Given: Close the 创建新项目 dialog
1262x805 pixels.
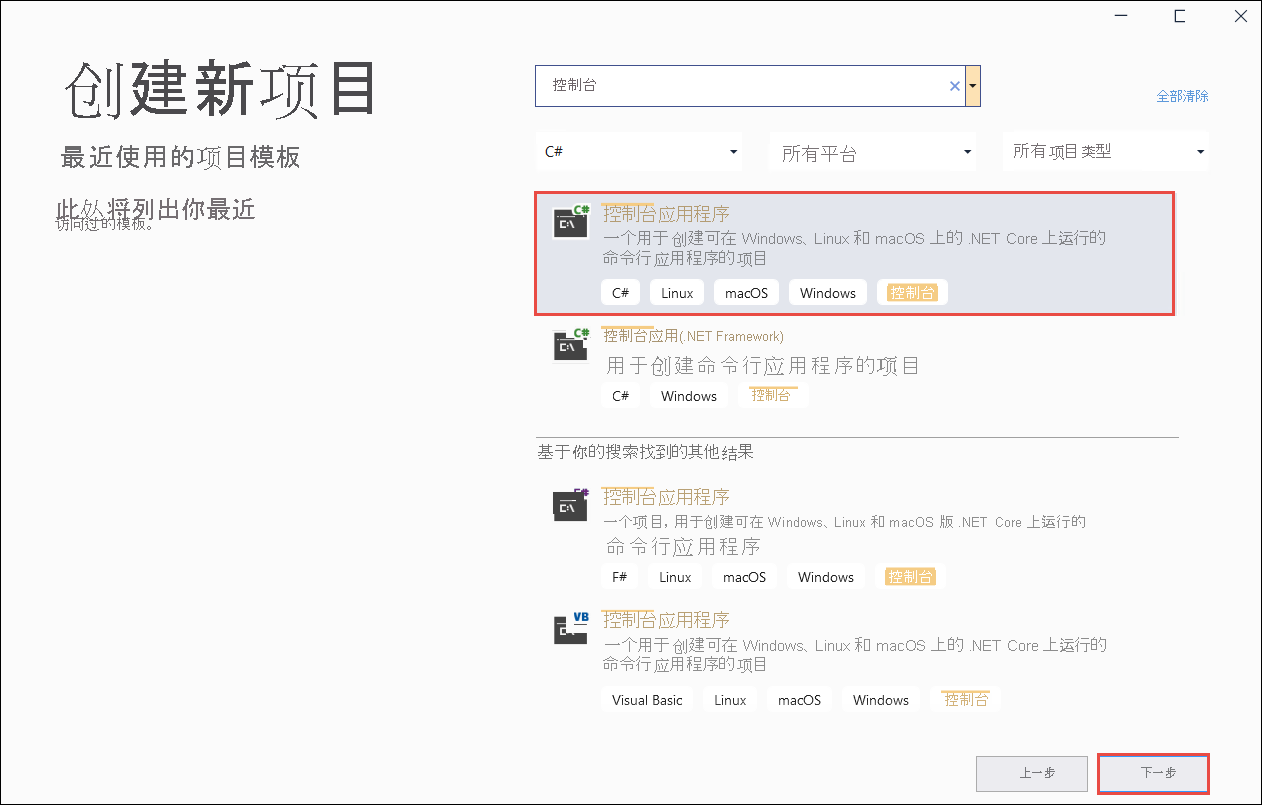Looking at the screenshot, I should (1240, 16).
